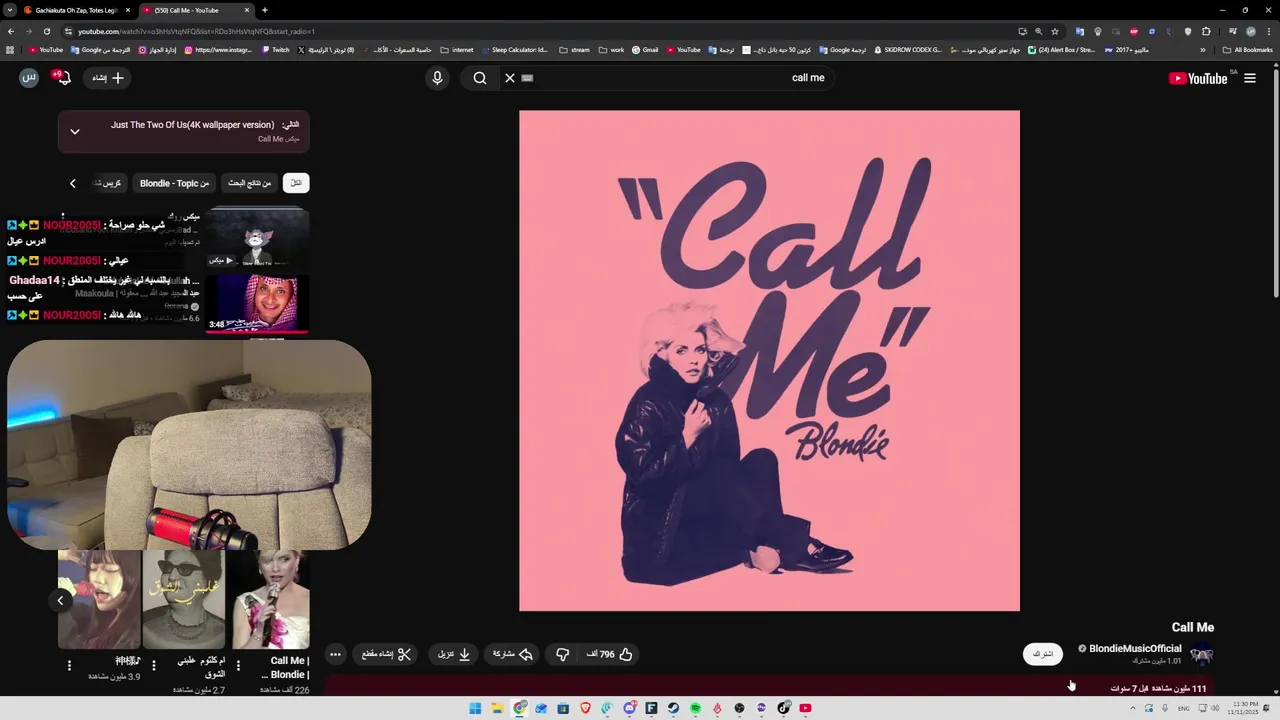The height and width of the screenshot is (720, 1280).
Task: Select the white All filter chip
Action: click(296, 183)
